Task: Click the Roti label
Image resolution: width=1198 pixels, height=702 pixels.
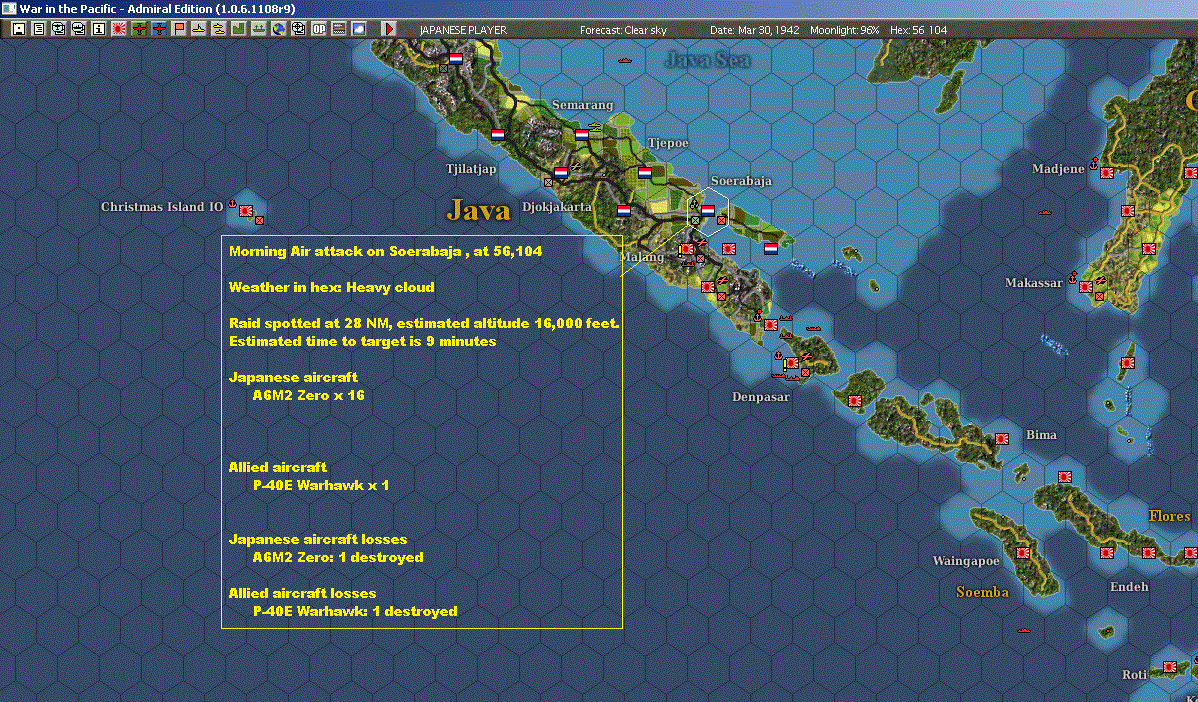Action: [x=1134, y=675]
